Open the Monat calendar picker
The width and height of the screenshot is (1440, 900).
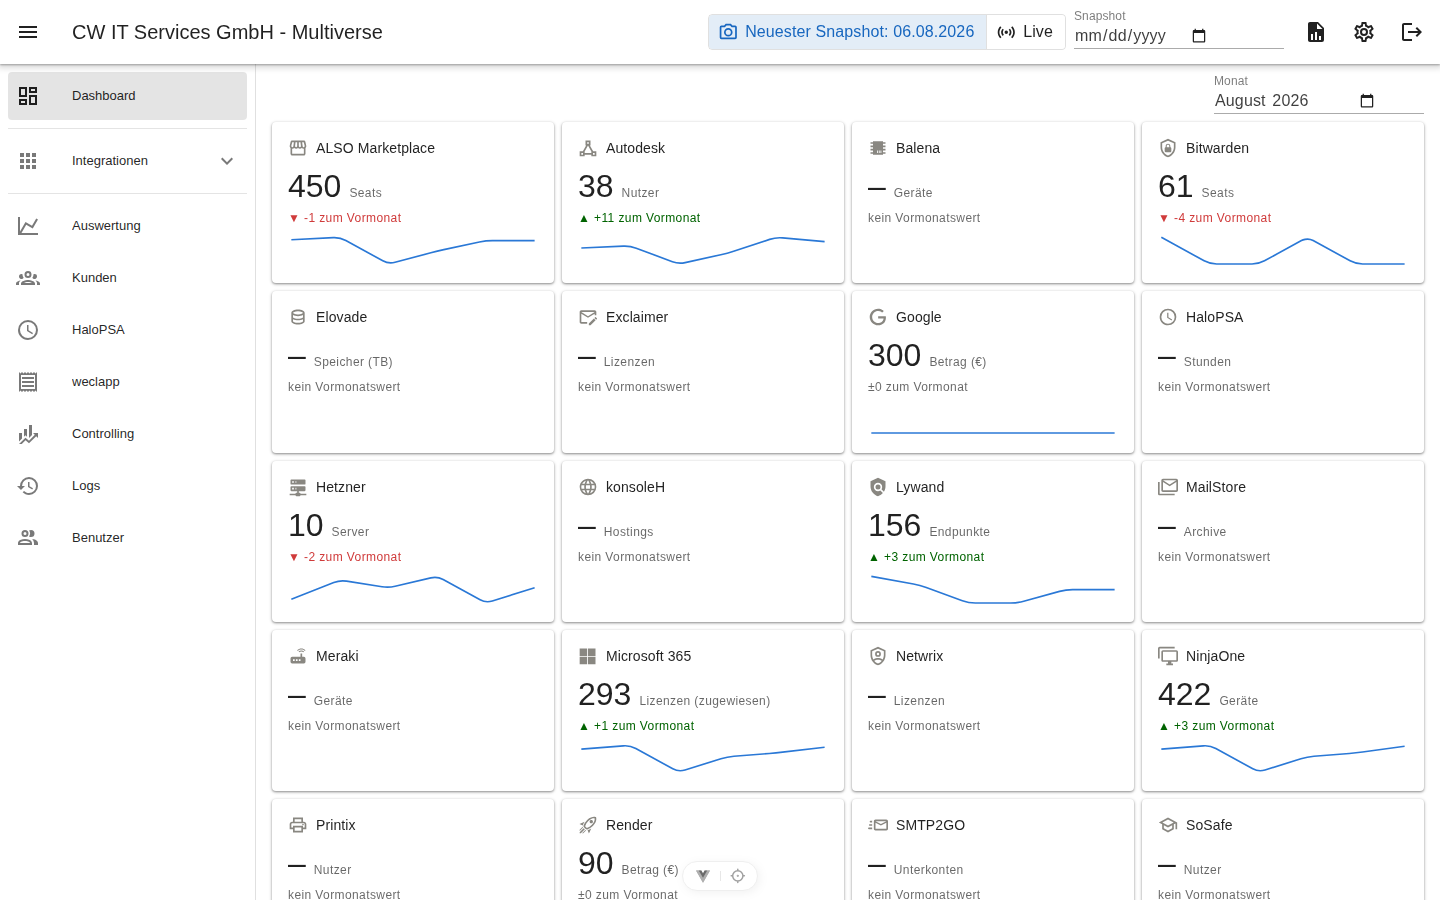1367,101
